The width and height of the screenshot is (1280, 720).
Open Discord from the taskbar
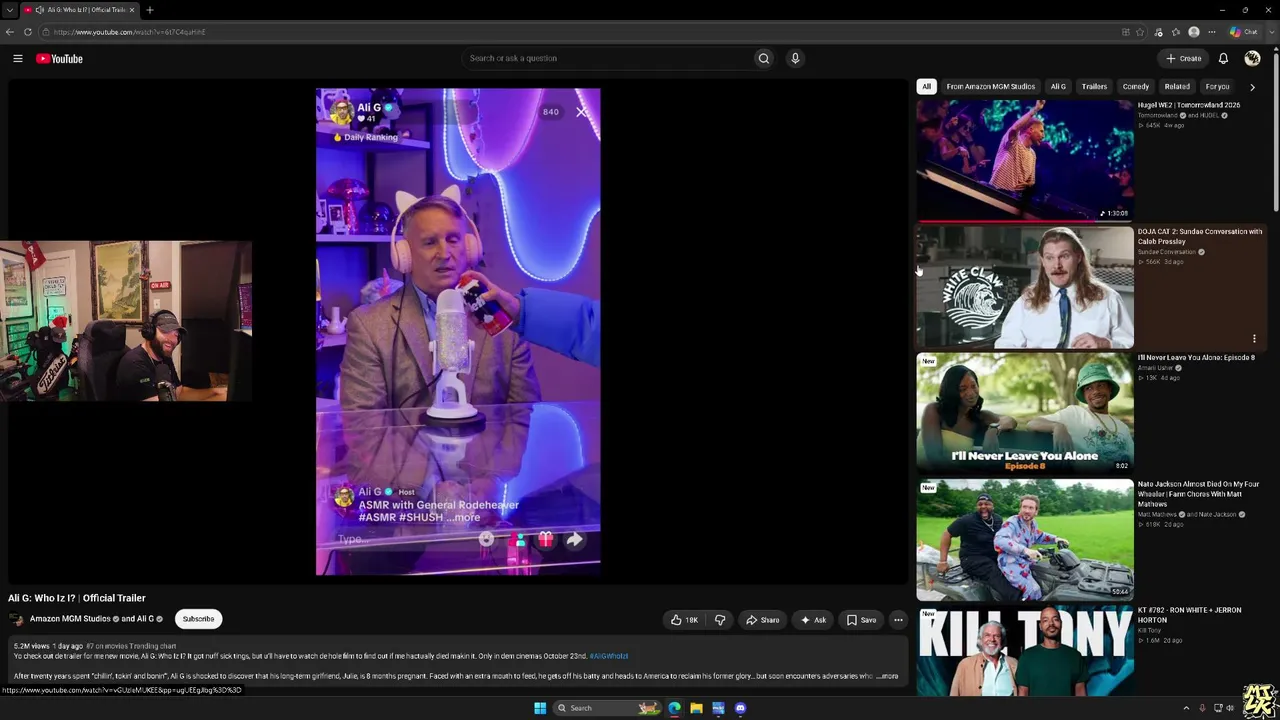(x=740, y=708)
